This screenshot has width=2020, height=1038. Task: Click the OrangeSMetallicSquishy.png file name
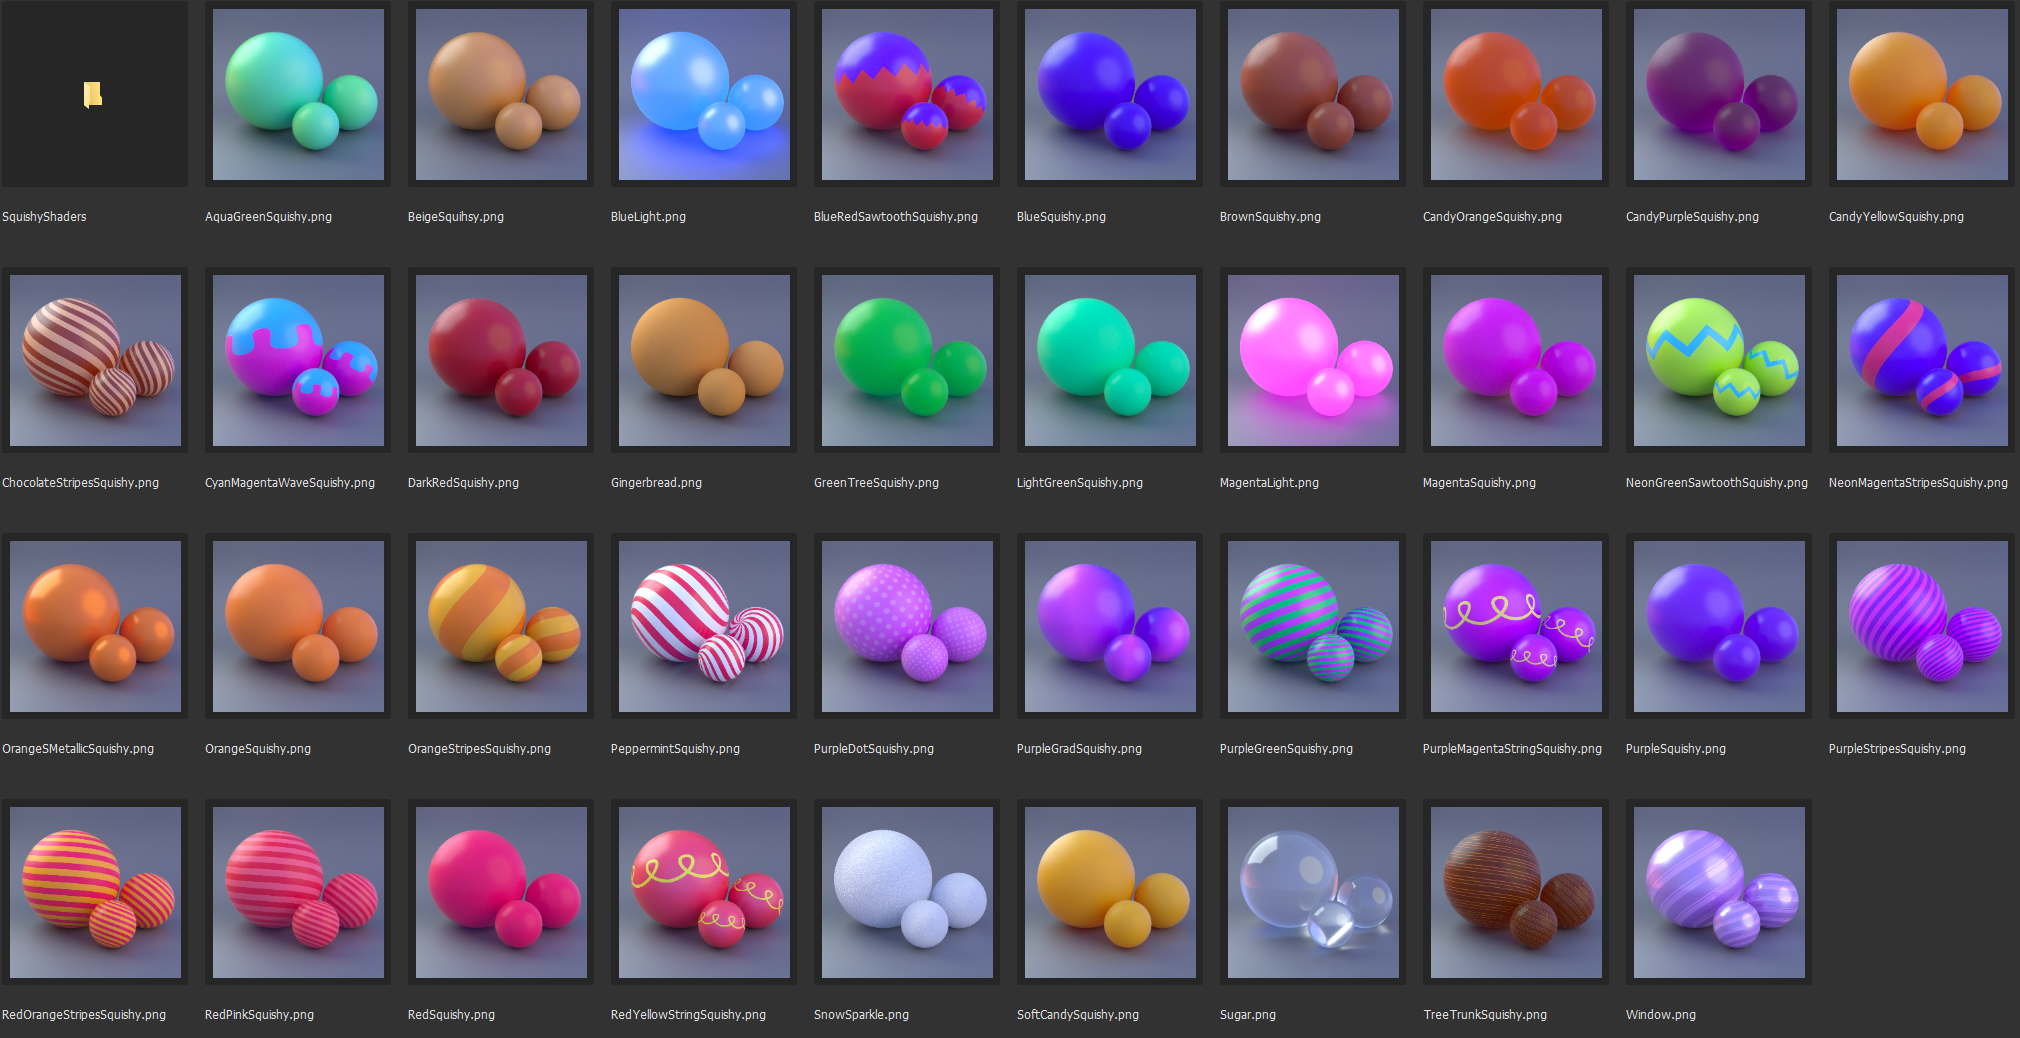(x=78, y=749)
